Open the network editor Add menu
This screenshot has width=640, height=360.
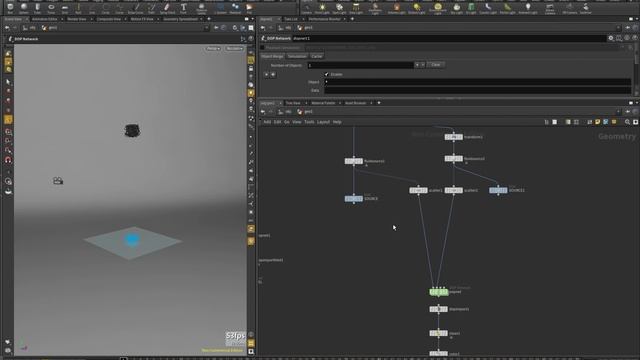[267, 122]
